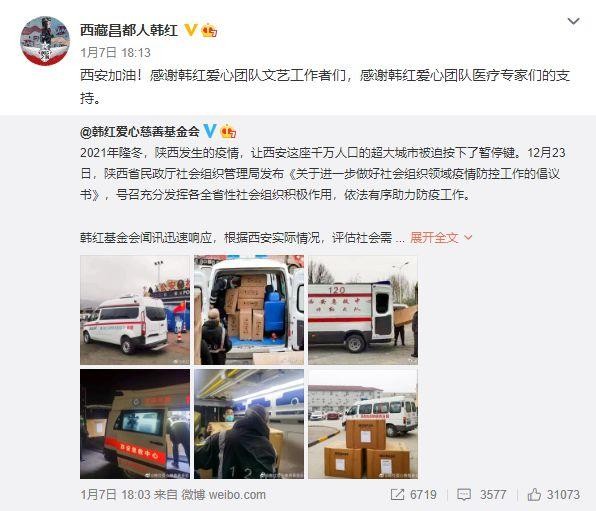Open the photo of boxes loaded in the van

click(249, 310)
